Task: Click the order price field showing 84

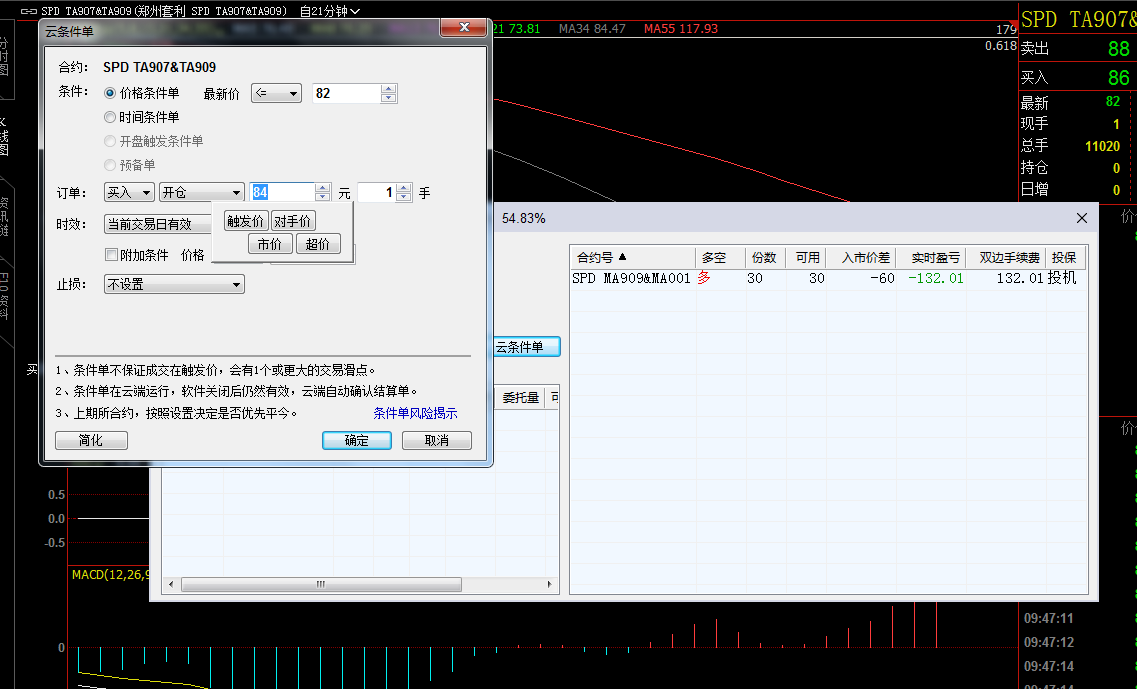Action: pyautogui.click(x=282, y=192)
